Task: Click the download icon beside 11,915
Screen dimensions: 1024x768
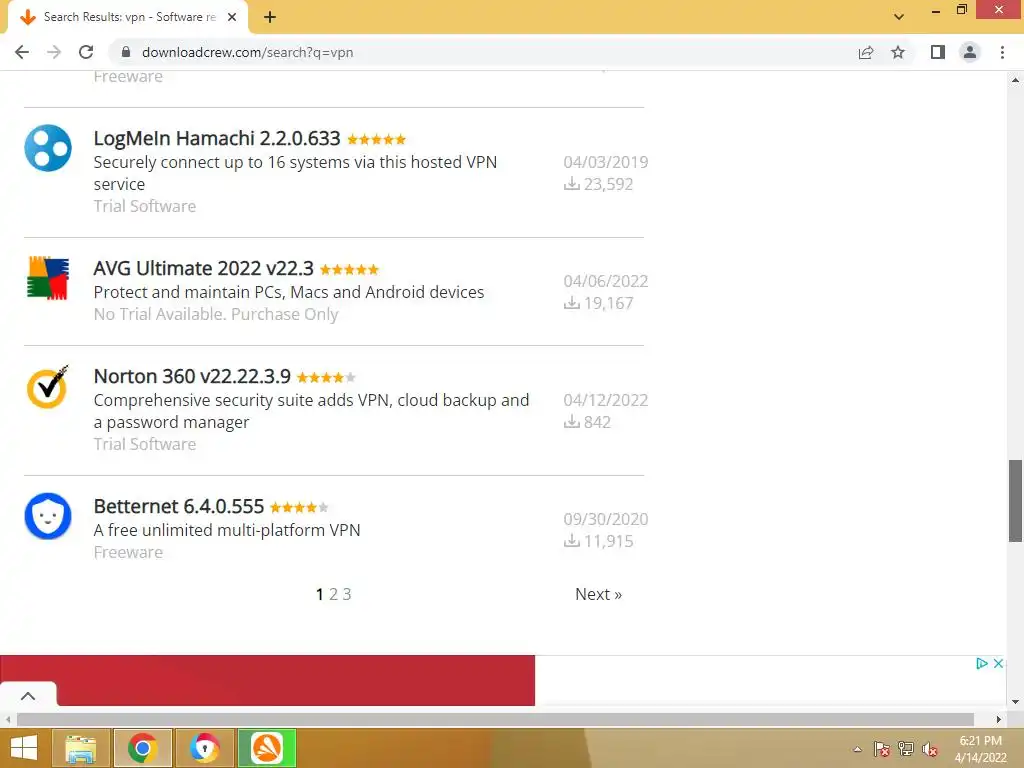Action: click(571, 541)
